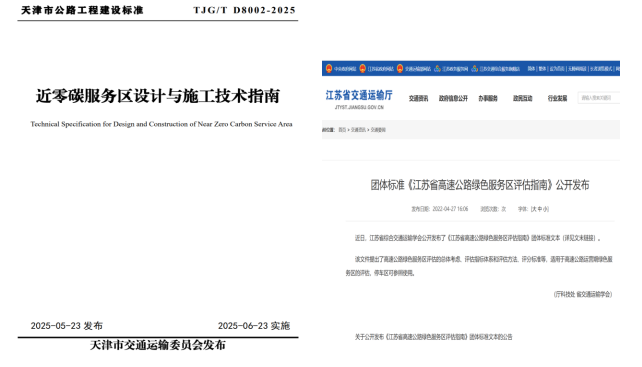This screenshot has height=367, width=642.
Task: Open the 办事服务 navigation menu
Action: 488,98
